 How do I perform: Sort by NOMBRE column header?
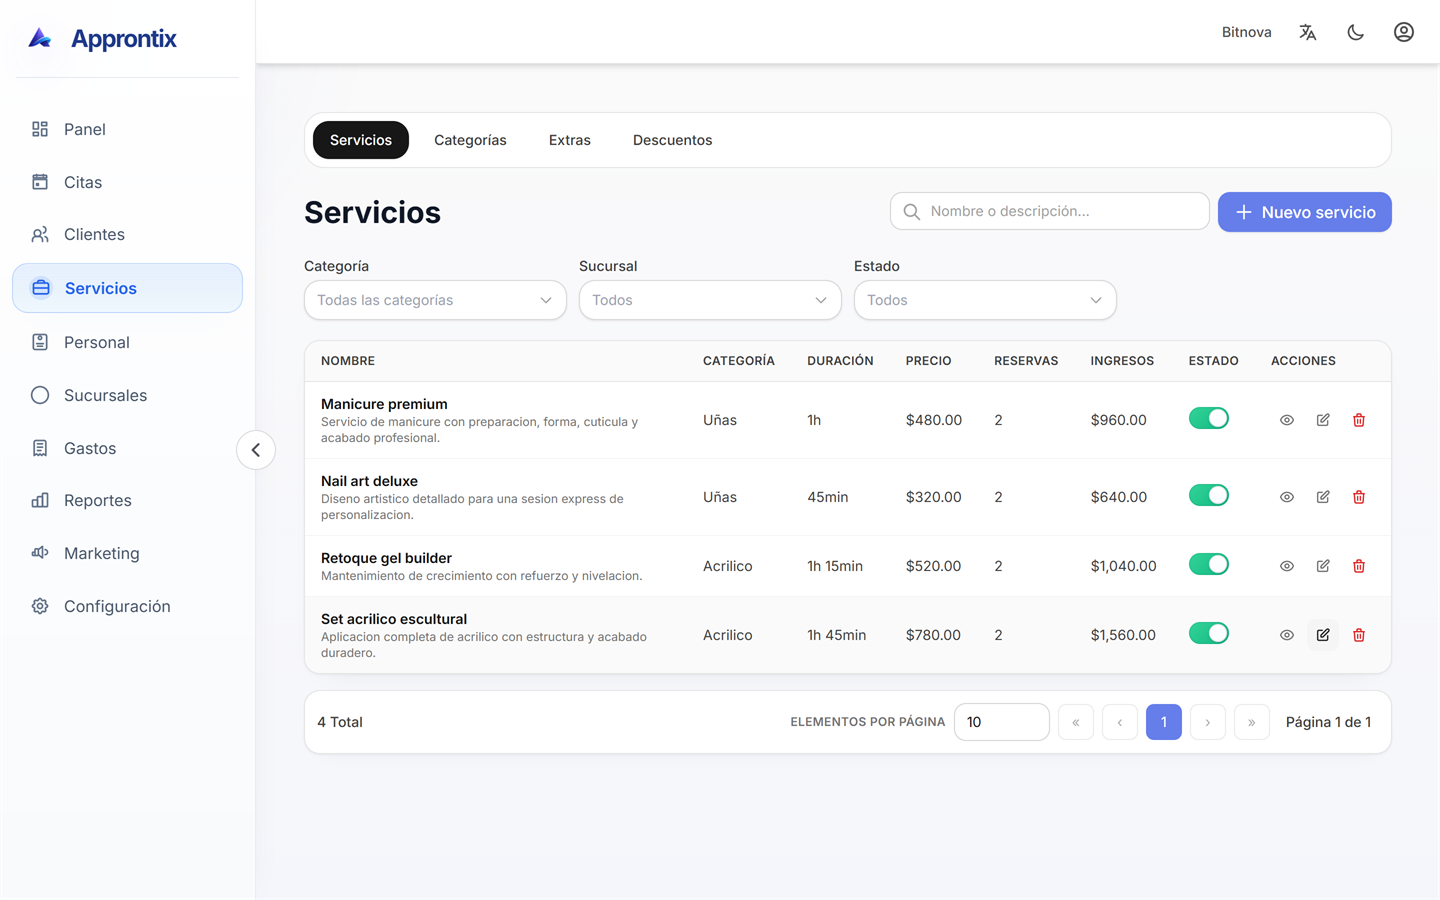[x=348, y=361]
